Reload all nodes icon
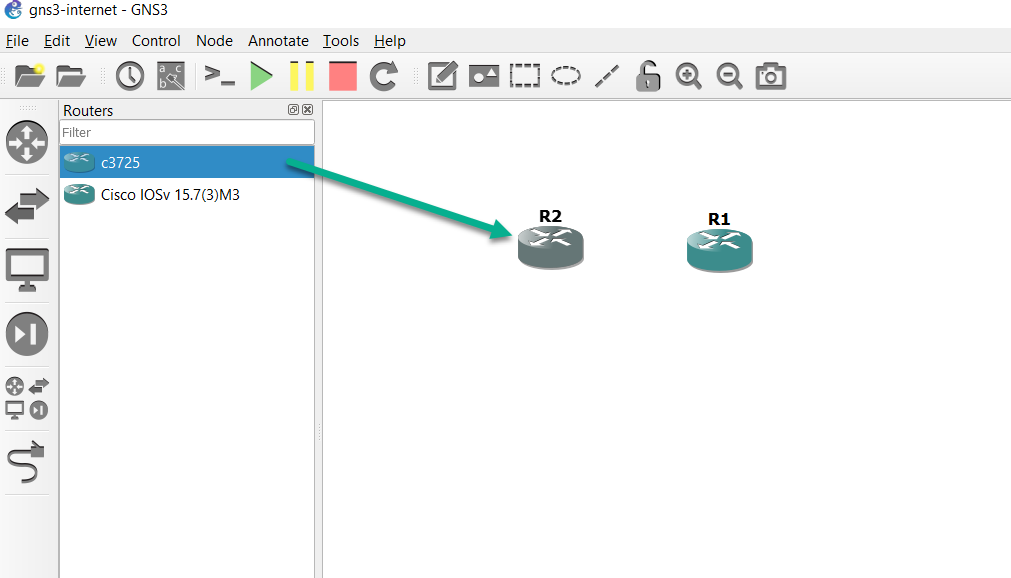The width and height of the screenshot is (1011, 578). click(384, 76)
